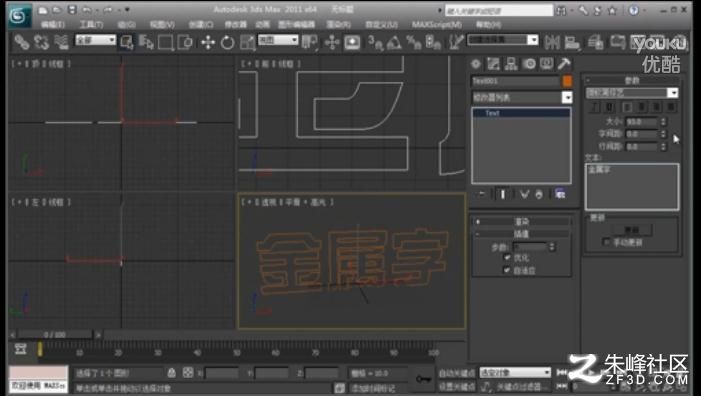Select the Move tool in the main toolbar
Image resolution: width=701 pixels, height=396 pixels.
[x=208, y=42]
